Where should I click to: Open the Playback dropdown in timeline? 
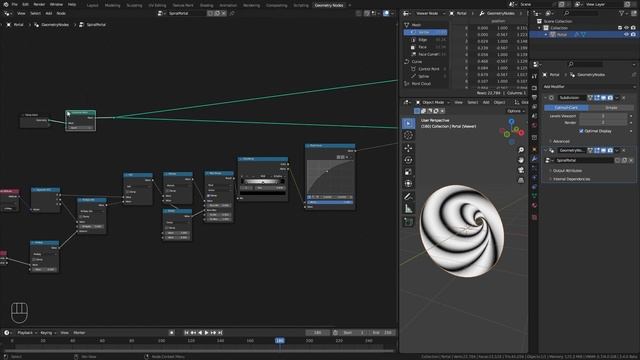coord(27,333)
